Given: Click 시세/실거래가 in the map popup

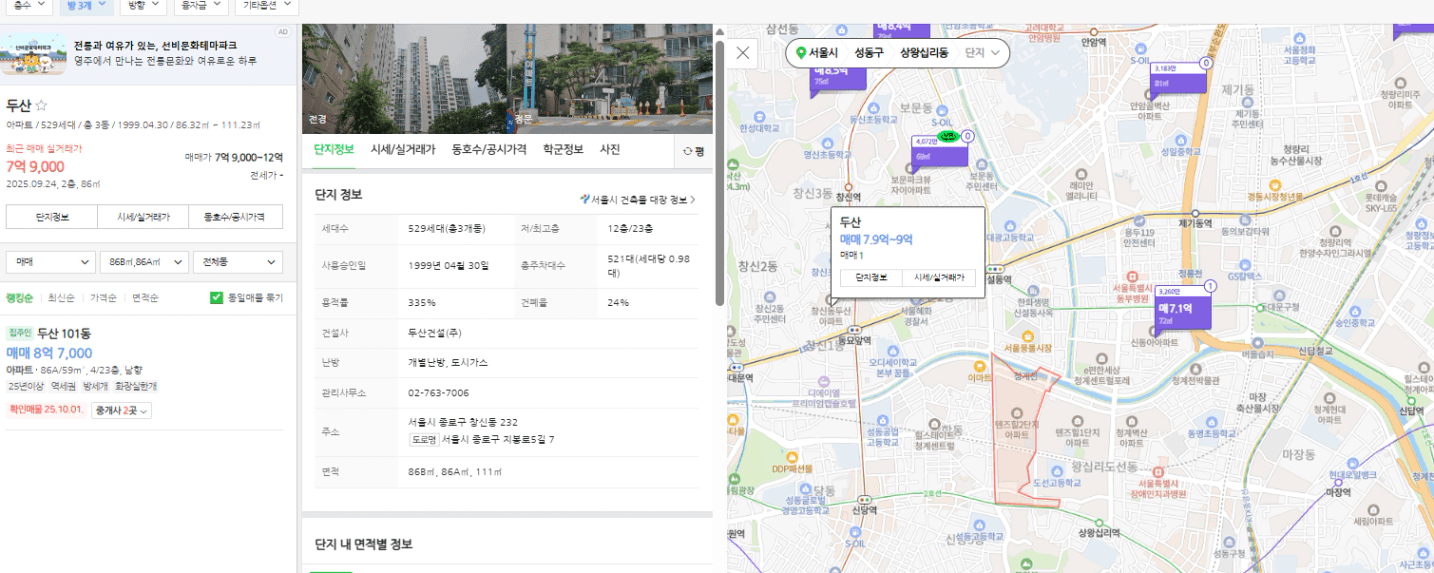Looking at the screenshot, I should coord(939,278).
